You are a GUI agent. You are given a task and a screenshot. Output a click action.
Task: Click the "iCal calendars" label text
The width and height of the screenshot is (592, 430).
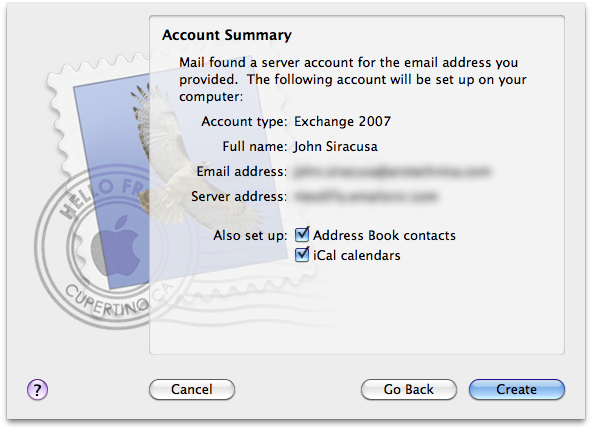pos(357,255)
